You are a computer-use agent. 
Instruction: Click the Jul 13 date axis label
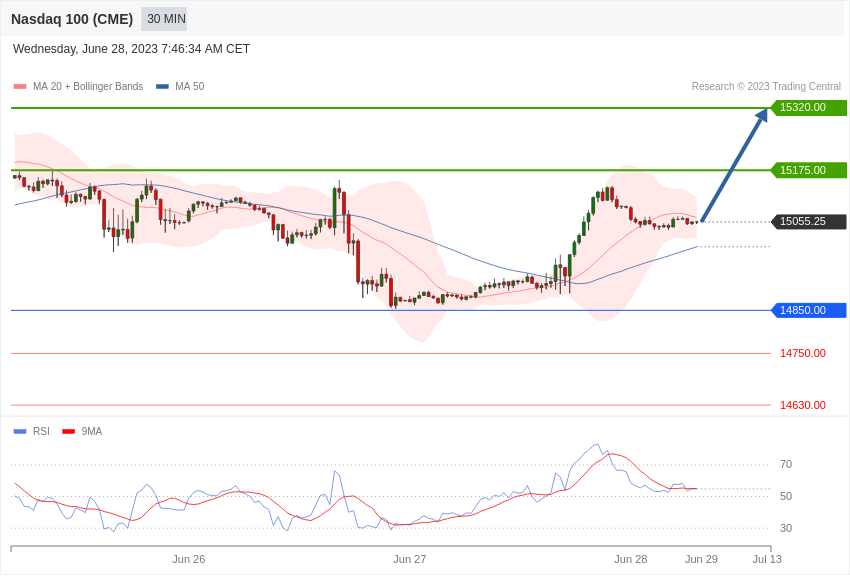767,559
